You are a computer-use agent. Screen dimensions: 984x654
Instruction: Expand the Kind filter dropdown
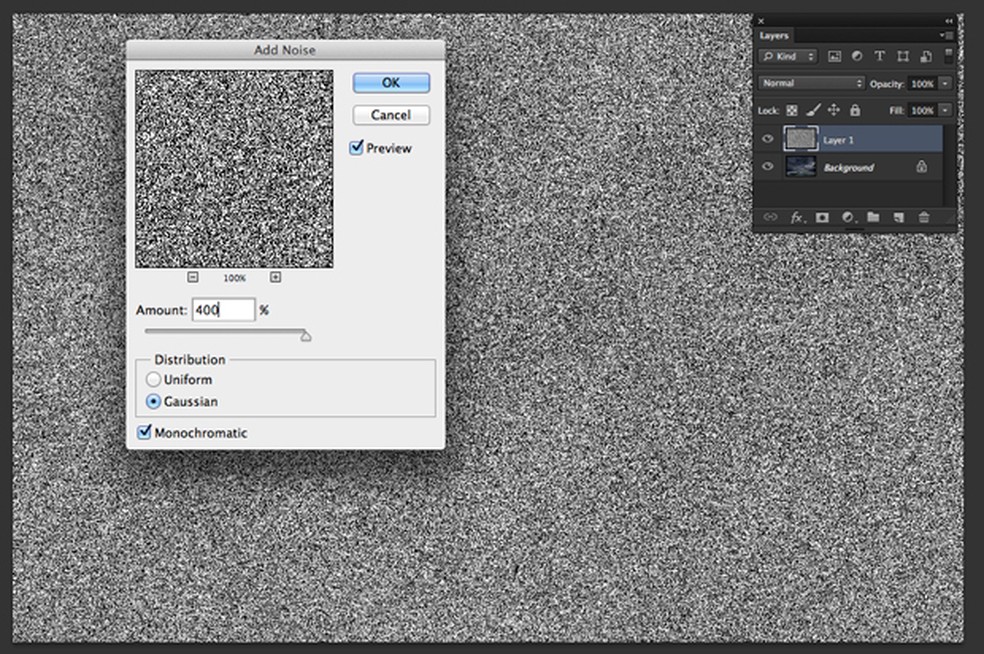(788, 57)
